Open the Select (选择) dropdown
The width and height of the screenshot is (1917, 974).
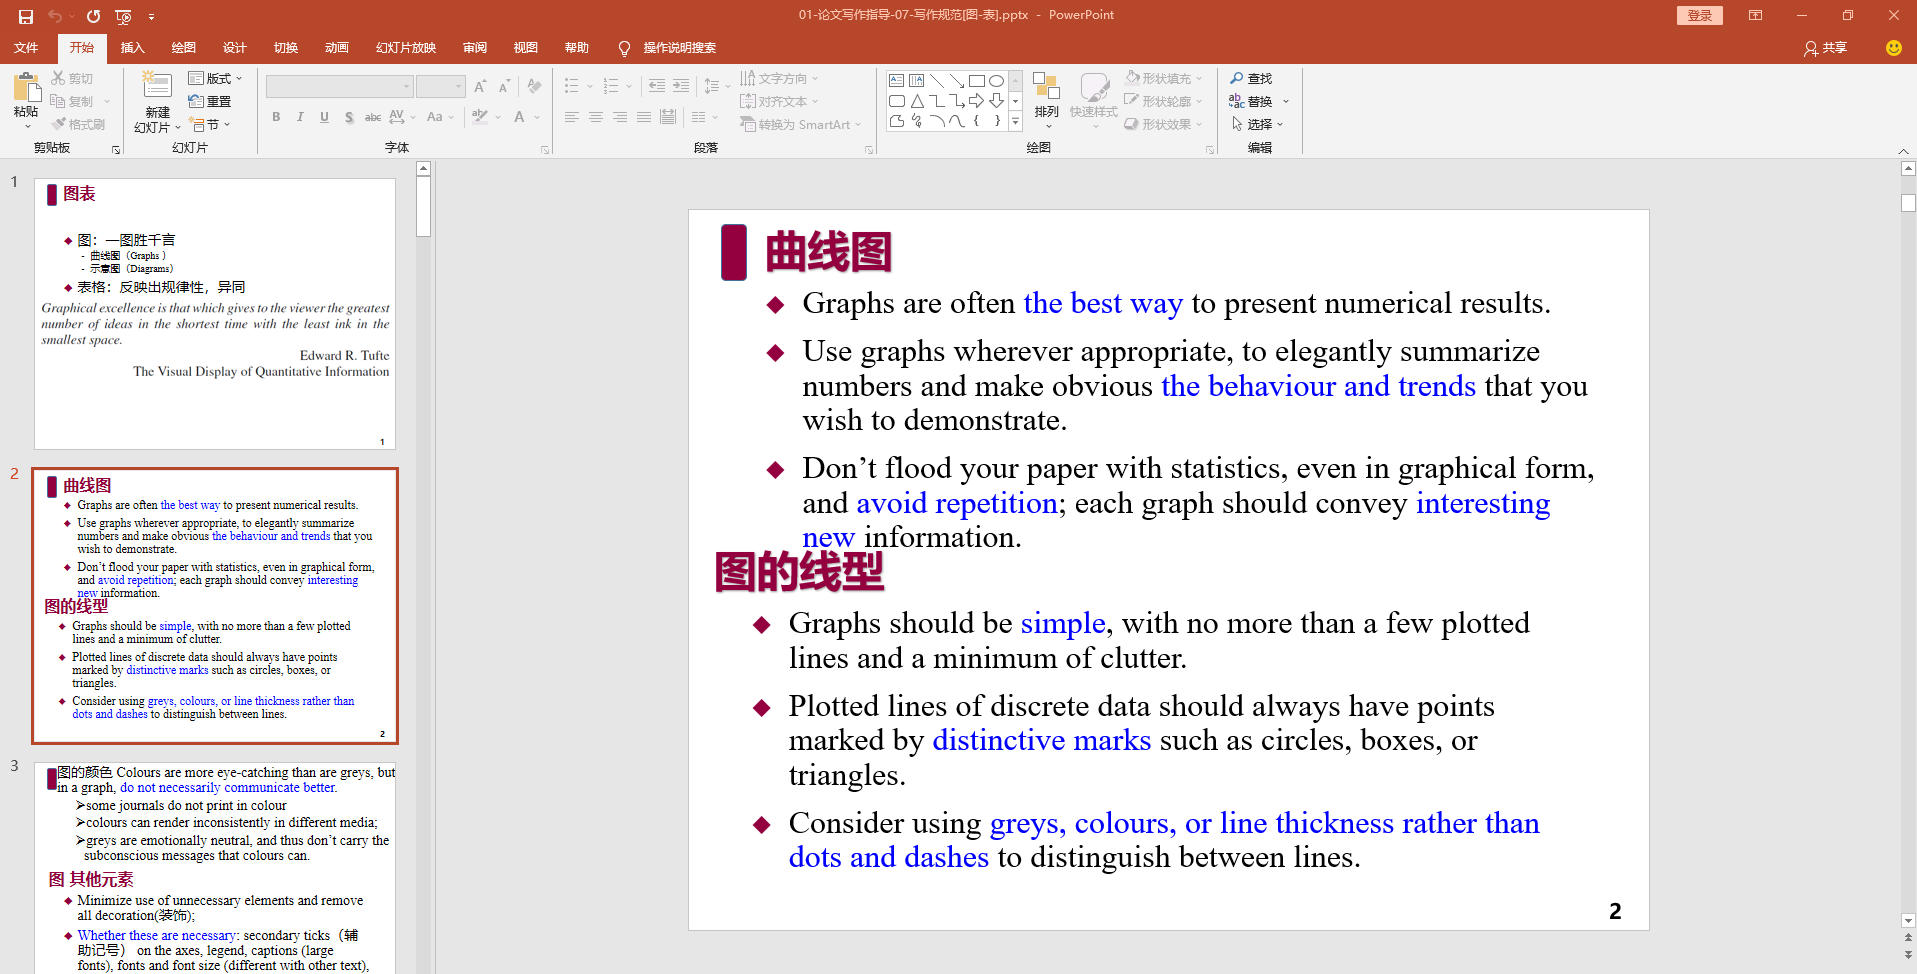[1256, 124]
